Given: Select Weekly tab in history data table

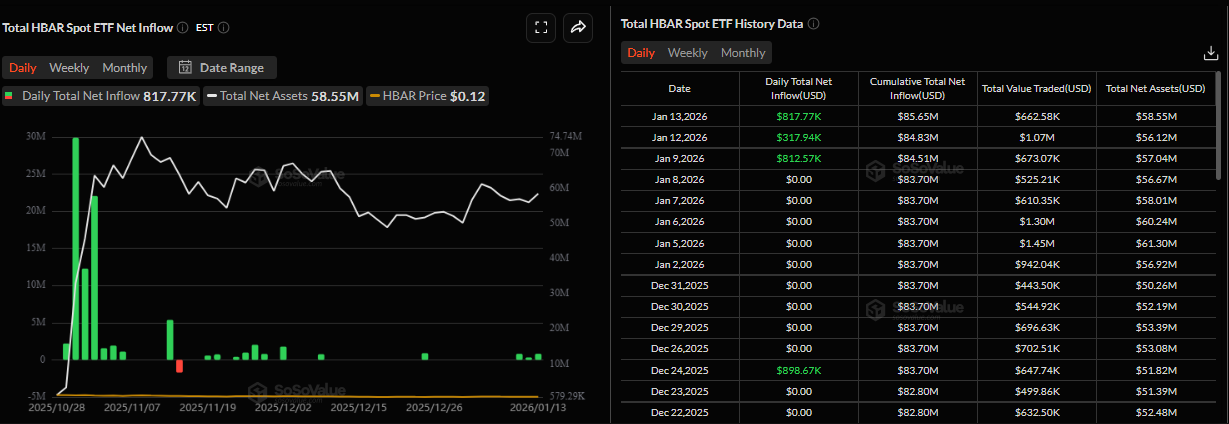Looking at the screenshot, I should click(687, 53).
